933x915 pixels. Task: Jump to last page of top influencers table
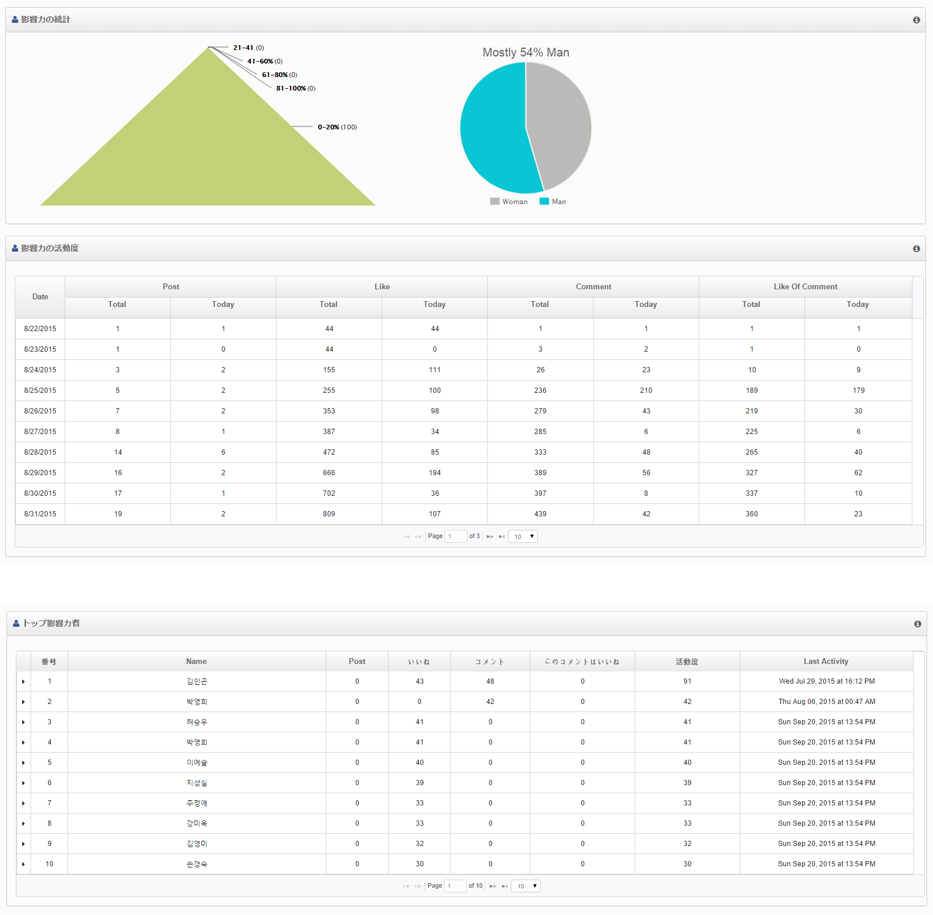[503, 886]
